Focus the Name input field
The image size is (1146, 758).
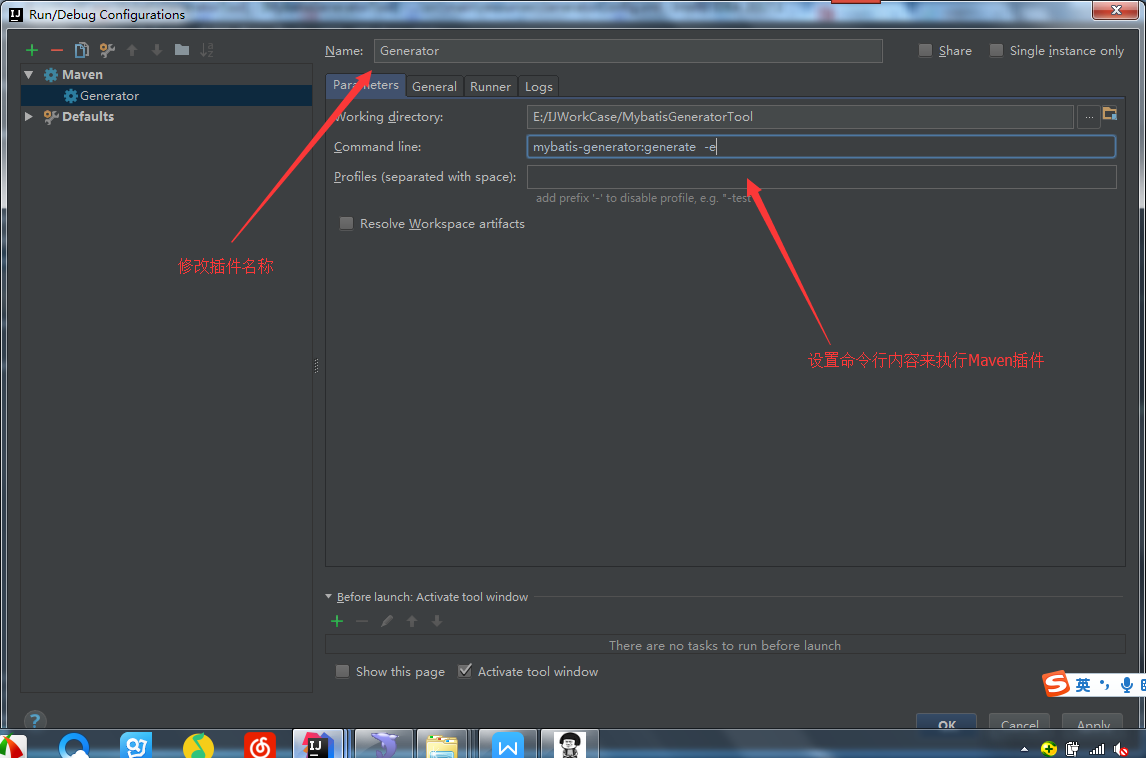point(628,50)
